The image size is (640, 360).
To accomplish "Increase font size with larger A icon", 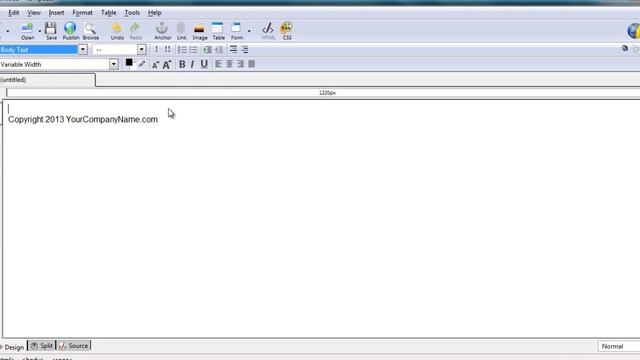I will tap(167, 64).
